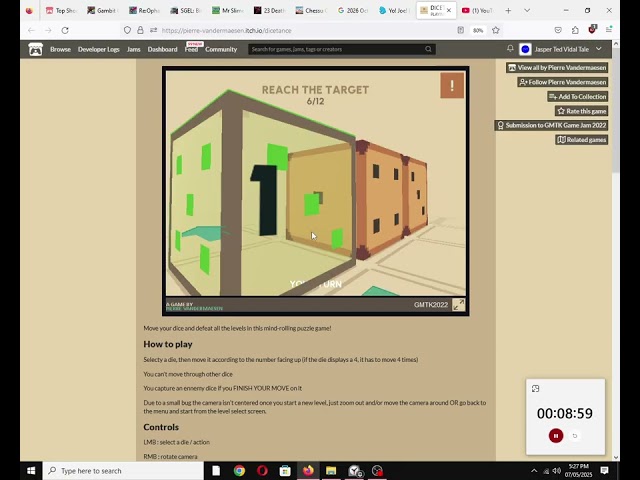The height and width of the screenshot is (480, 640).
Task: Switch to the Chessu browser tab
Action: coord(311,11)
